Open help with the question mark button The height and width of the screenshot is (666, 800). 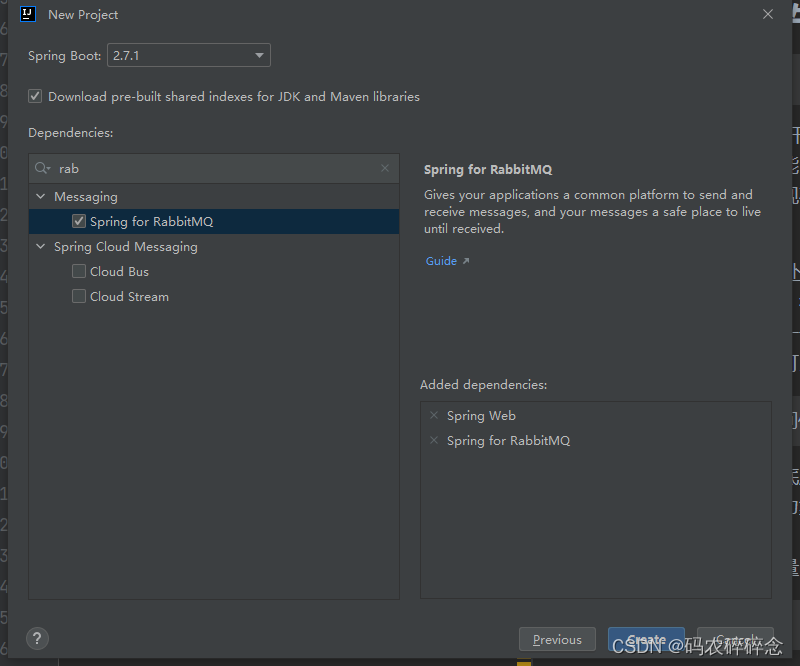(x=37, y=638)
